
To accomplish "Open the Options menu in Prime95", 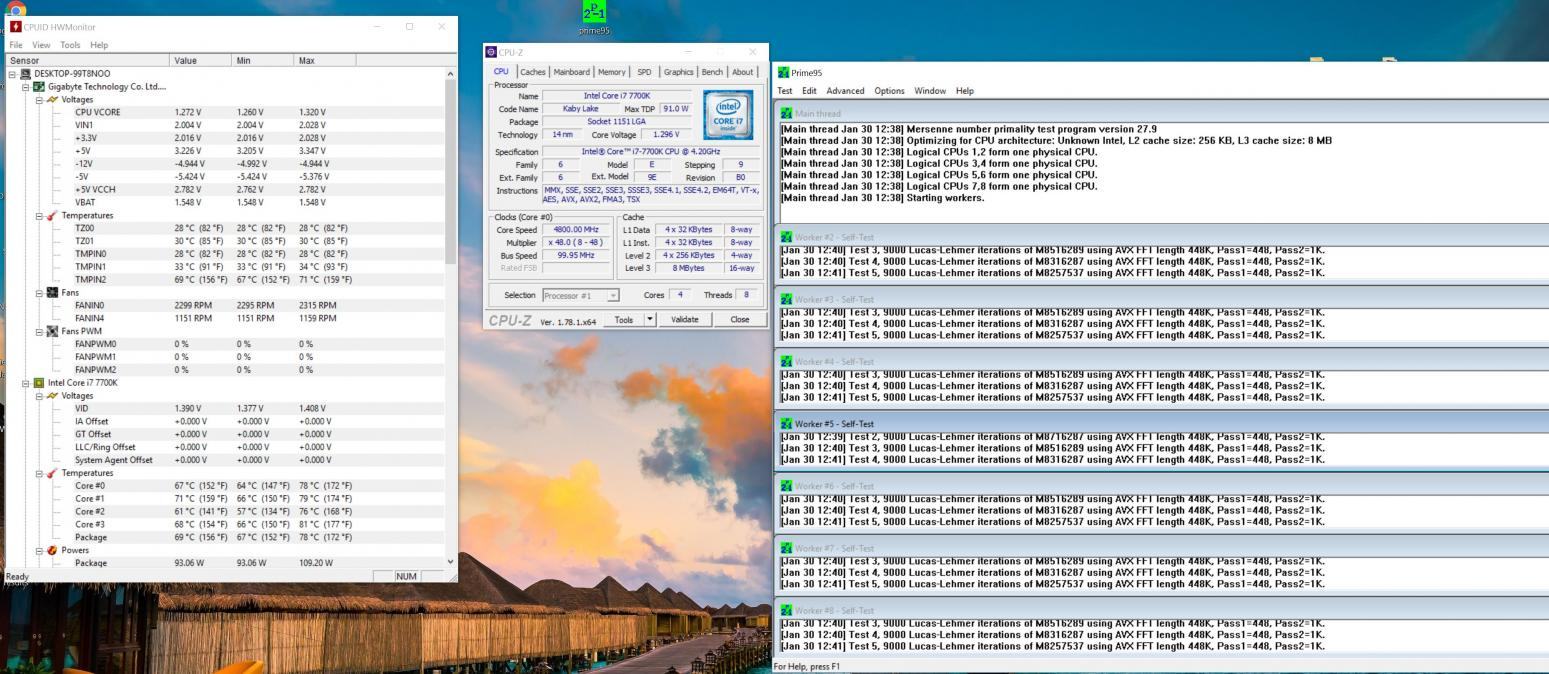I will coord(889,91).
